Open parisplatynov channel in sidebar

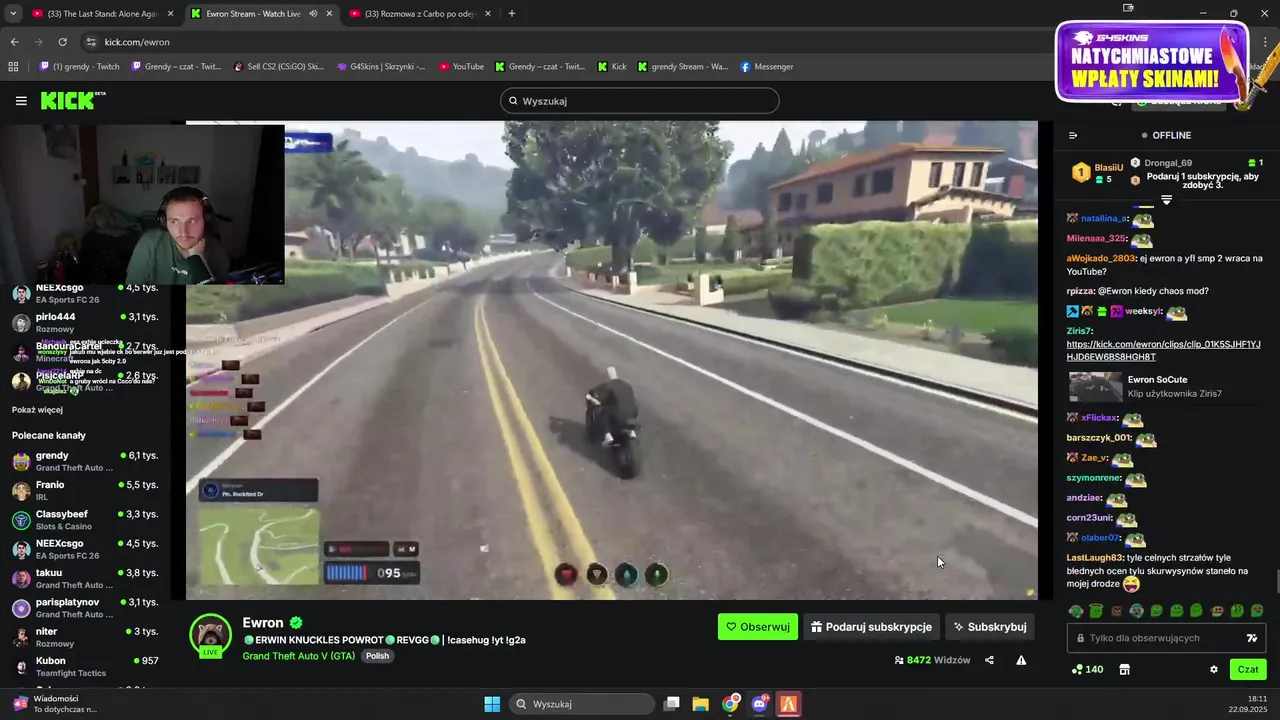pos(85,608)
